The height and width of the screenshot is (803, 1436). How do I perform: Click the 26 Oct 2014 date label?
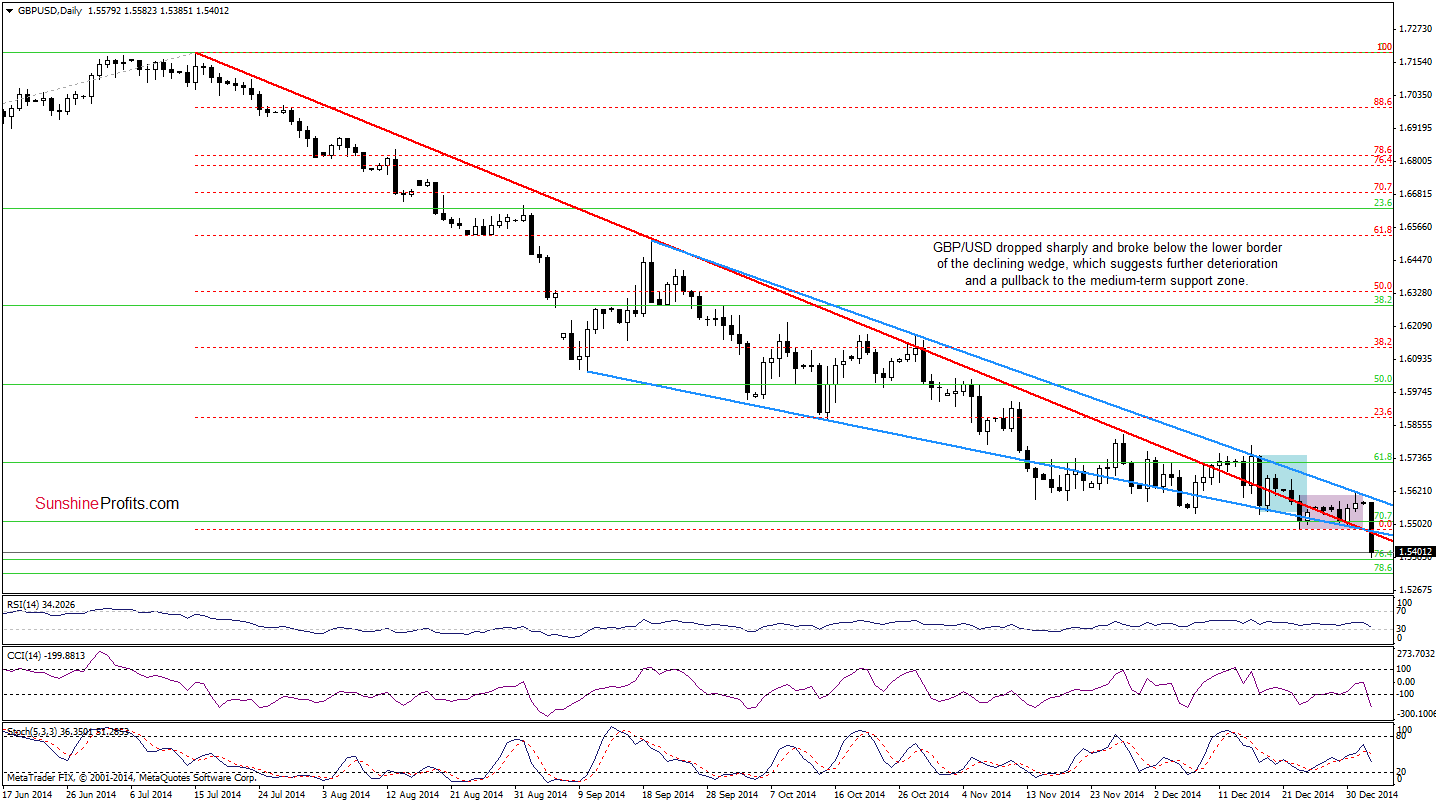point(923,794)
